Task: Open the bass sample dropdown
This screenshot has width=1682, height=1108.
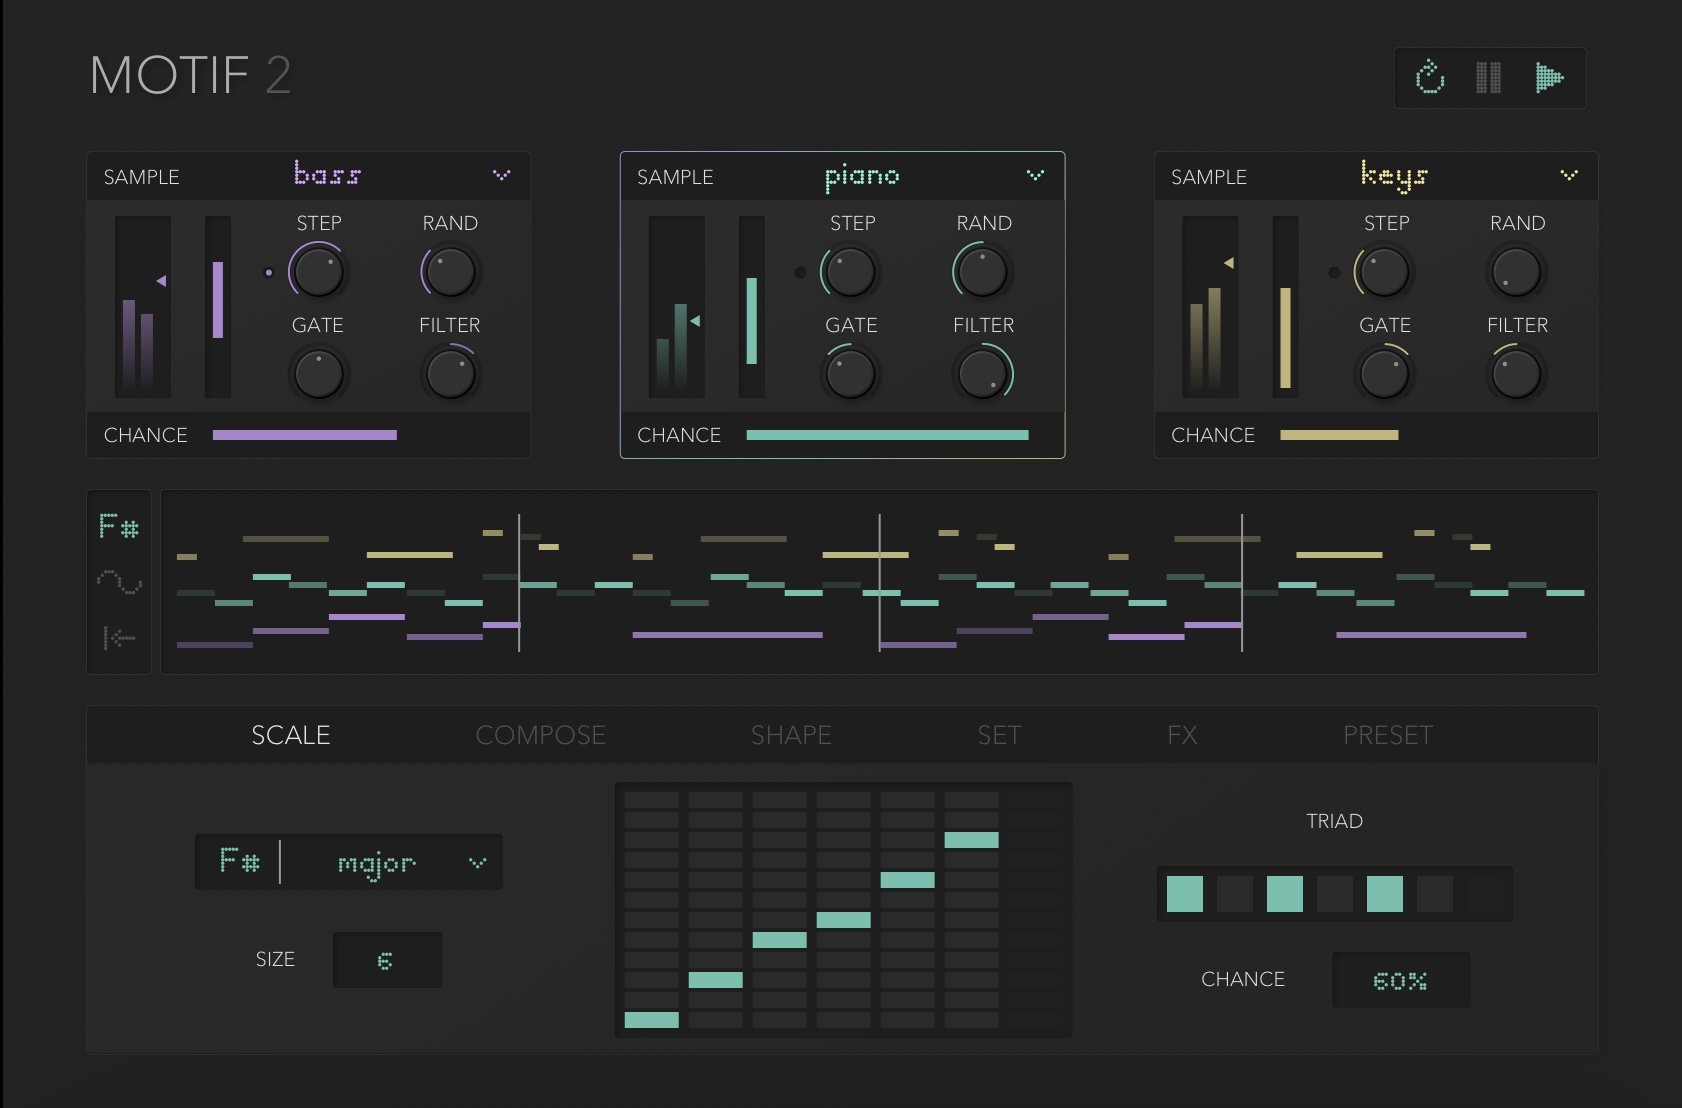Action: click(501, 176)
